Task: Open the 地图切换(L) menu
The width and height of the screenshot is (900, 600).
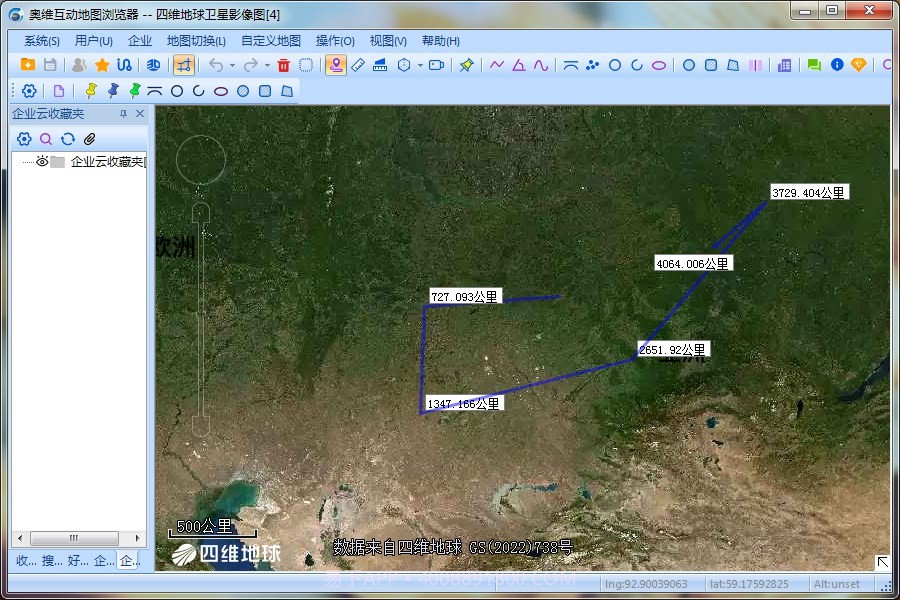Action: coord(194,41)
